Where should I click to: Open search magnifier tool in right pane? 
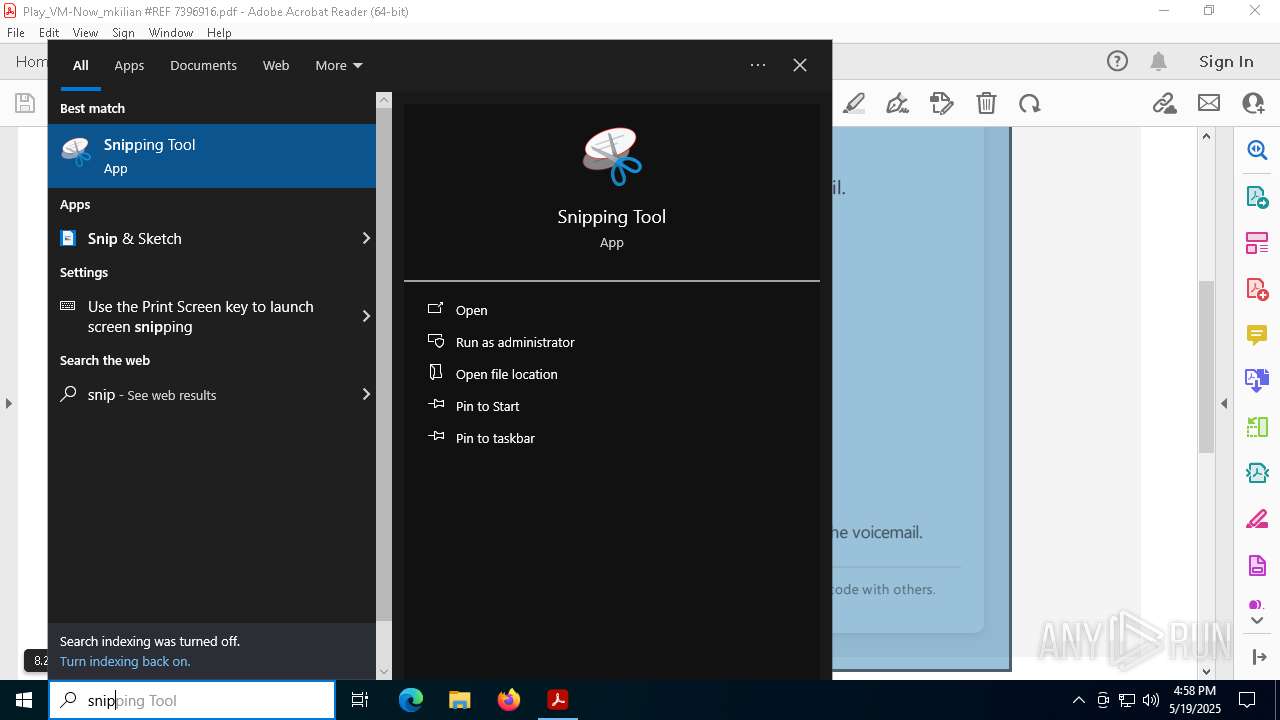point(1257,150)
